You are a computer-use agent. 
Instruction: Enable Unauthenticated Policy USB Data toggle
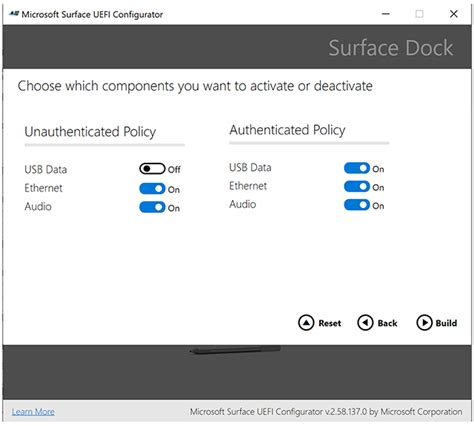pyautogui.click(x=152, y=169)
